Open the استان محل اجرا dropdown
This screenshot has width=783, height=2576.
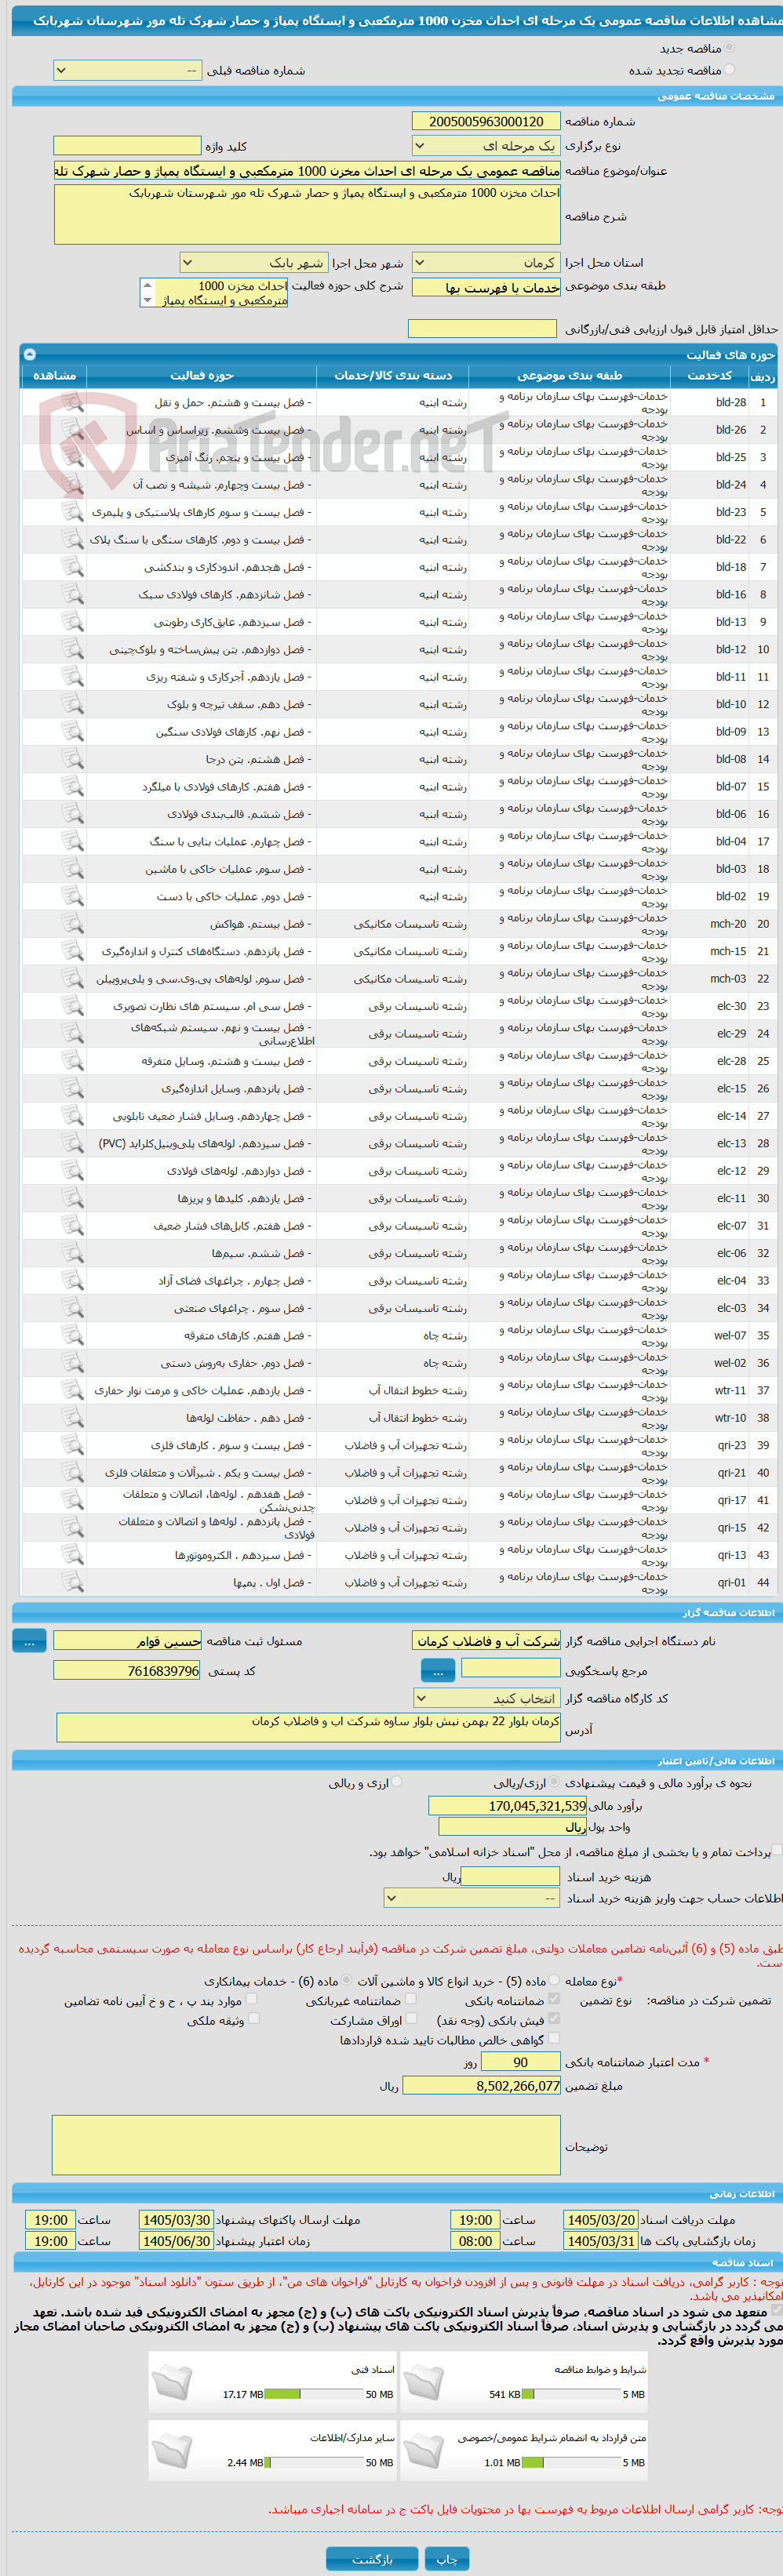(486, 263)
